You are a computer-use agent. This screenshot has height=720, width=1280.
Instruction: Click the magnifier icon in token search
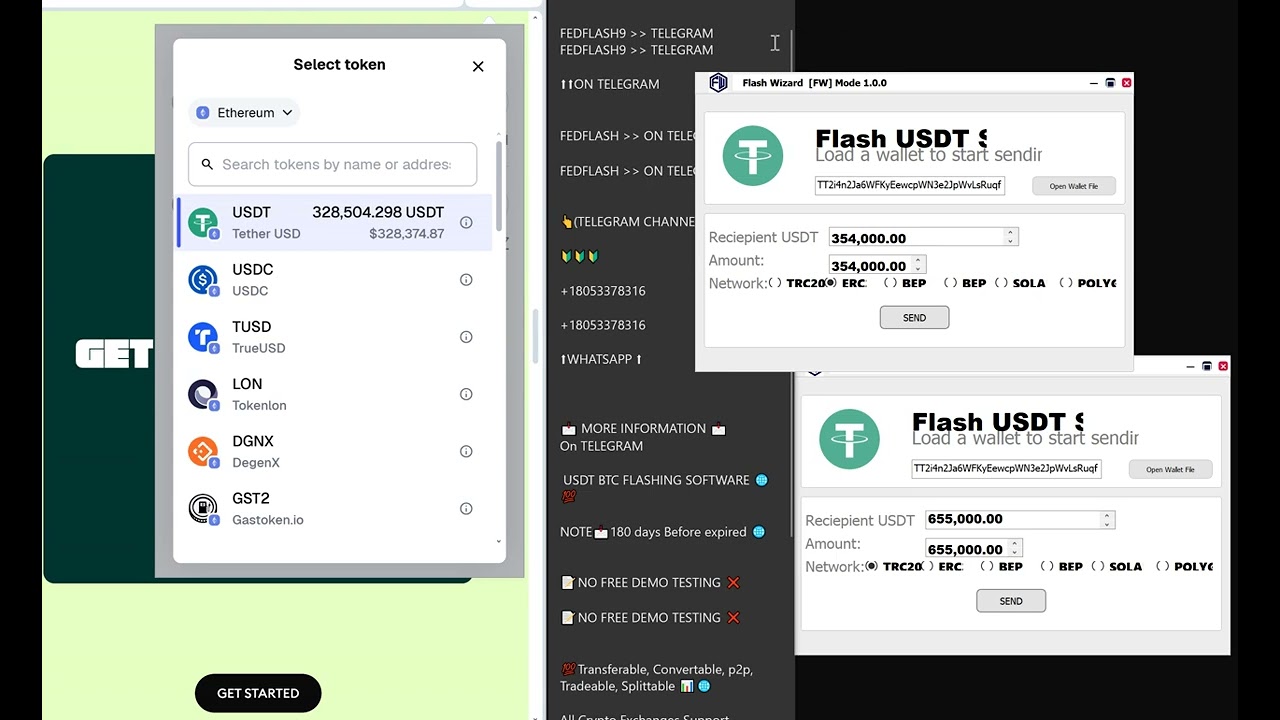click(x=207, y=164)
